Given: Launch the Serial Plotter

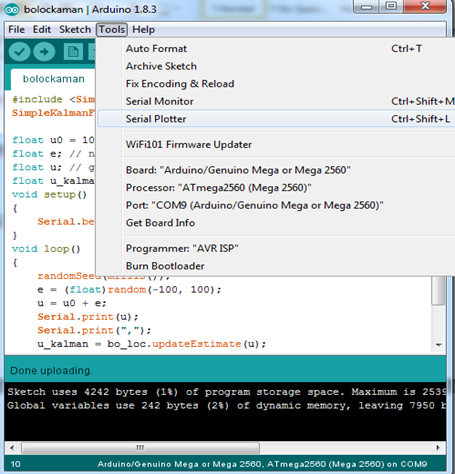Looking at the screenshot, I should [x=276, y=119].
